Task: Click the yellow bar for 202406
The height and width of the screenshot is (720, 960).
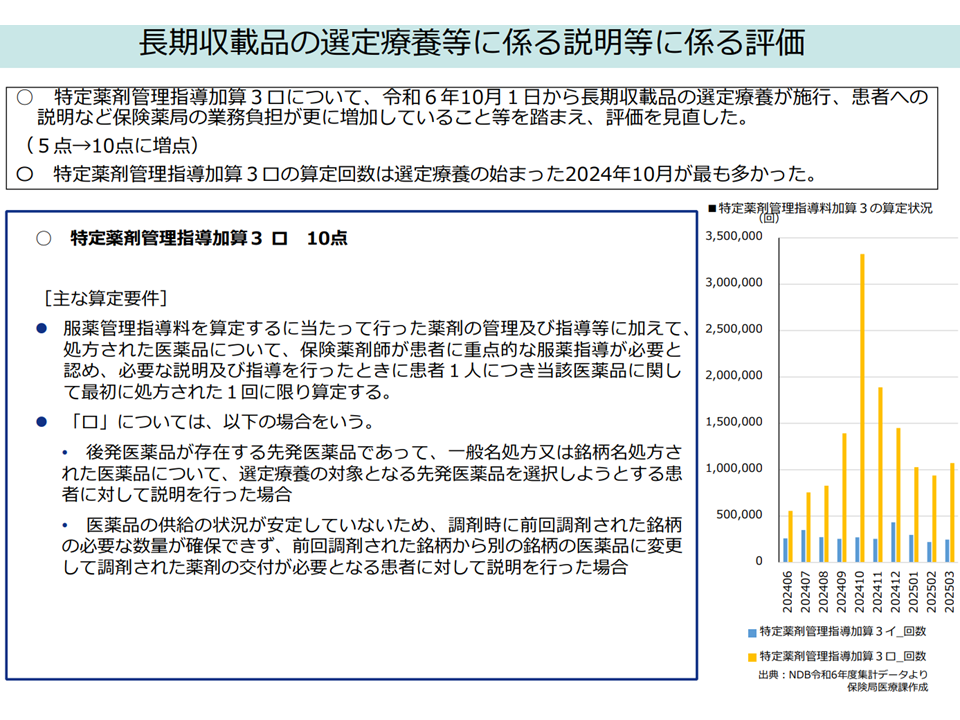Action: (x=790, y=536)
